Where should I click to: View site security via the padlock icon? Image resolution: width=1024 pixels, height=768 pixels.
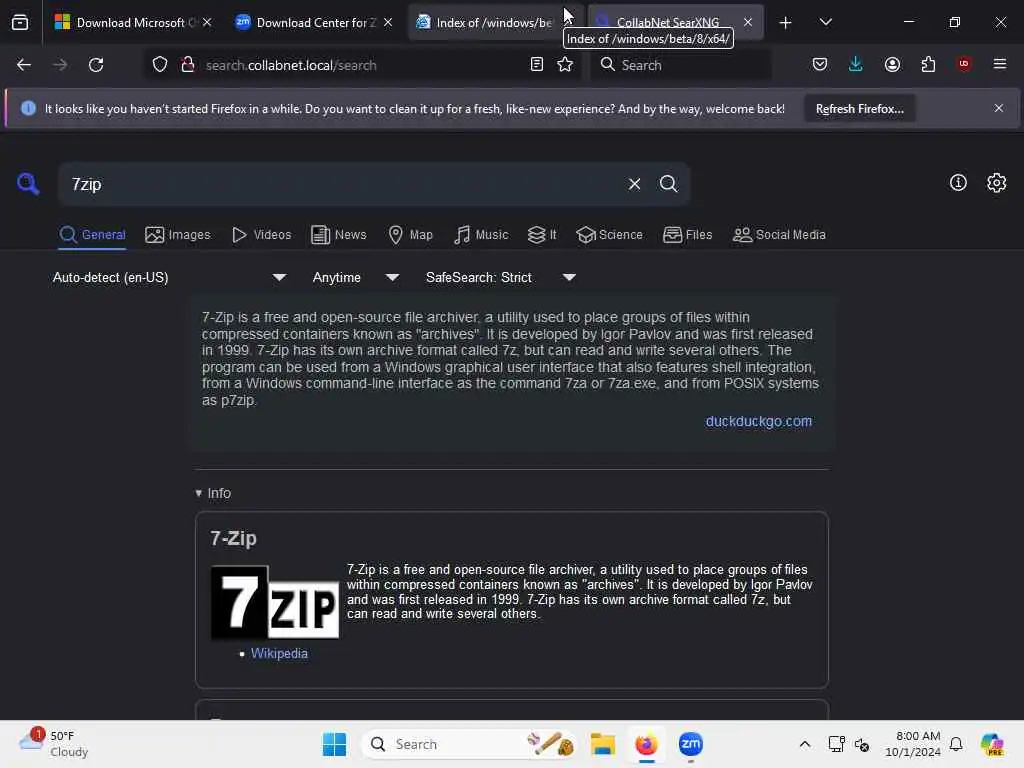(x=187, y=65)
